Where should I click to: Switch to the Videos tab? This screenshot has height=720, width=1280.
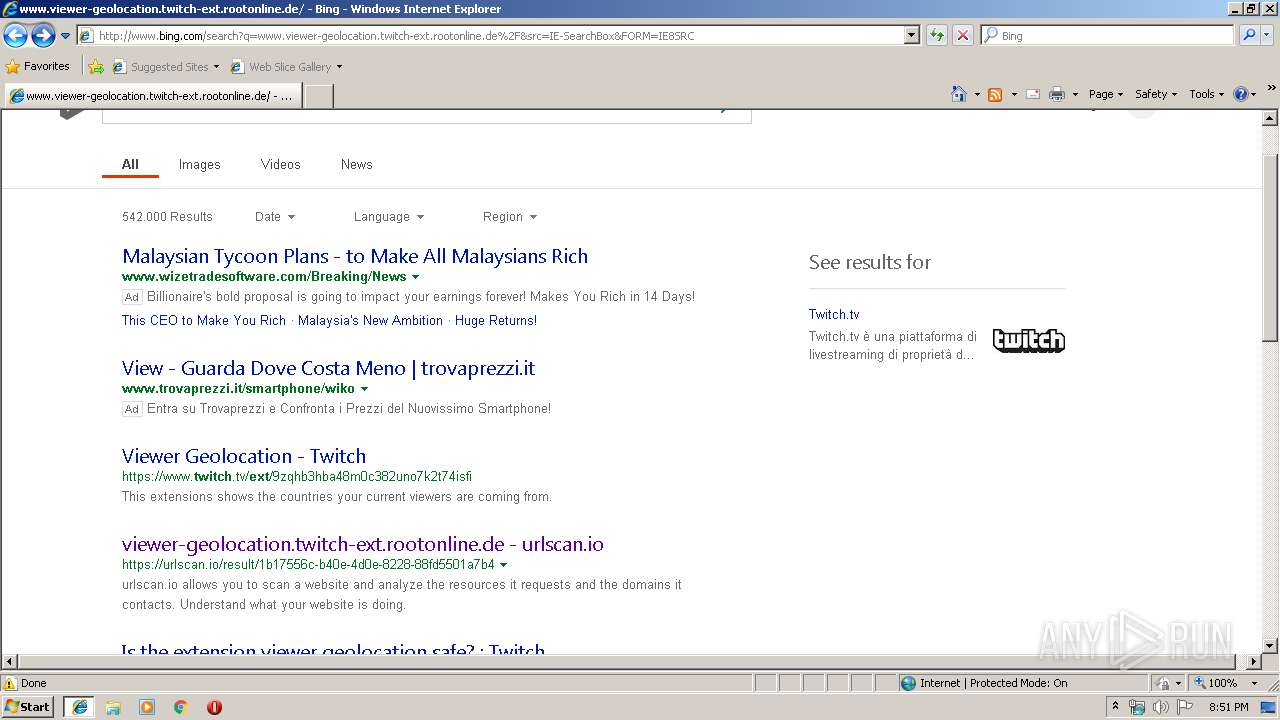click(x=280, y=164)
